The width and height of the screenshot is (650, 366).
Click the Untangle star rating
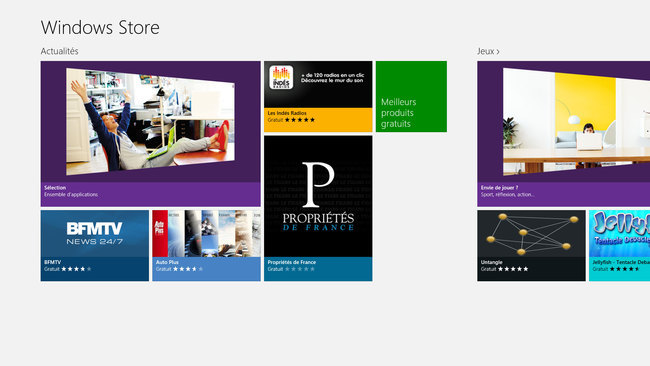tap(513, 269)
